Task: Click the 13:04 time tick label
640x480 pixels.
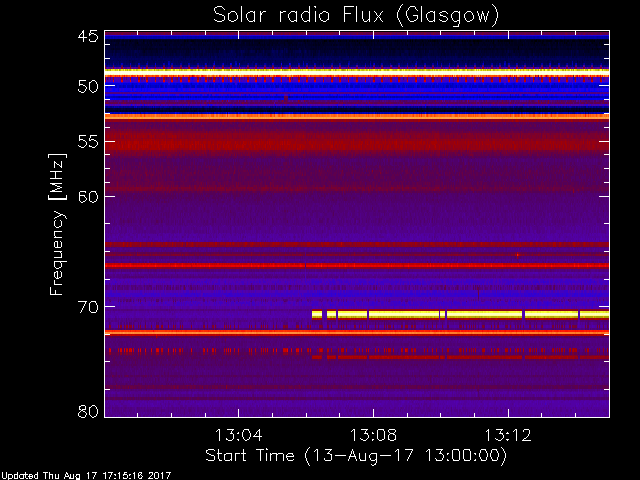Action: pyautogui.click(x=238, y=435)
